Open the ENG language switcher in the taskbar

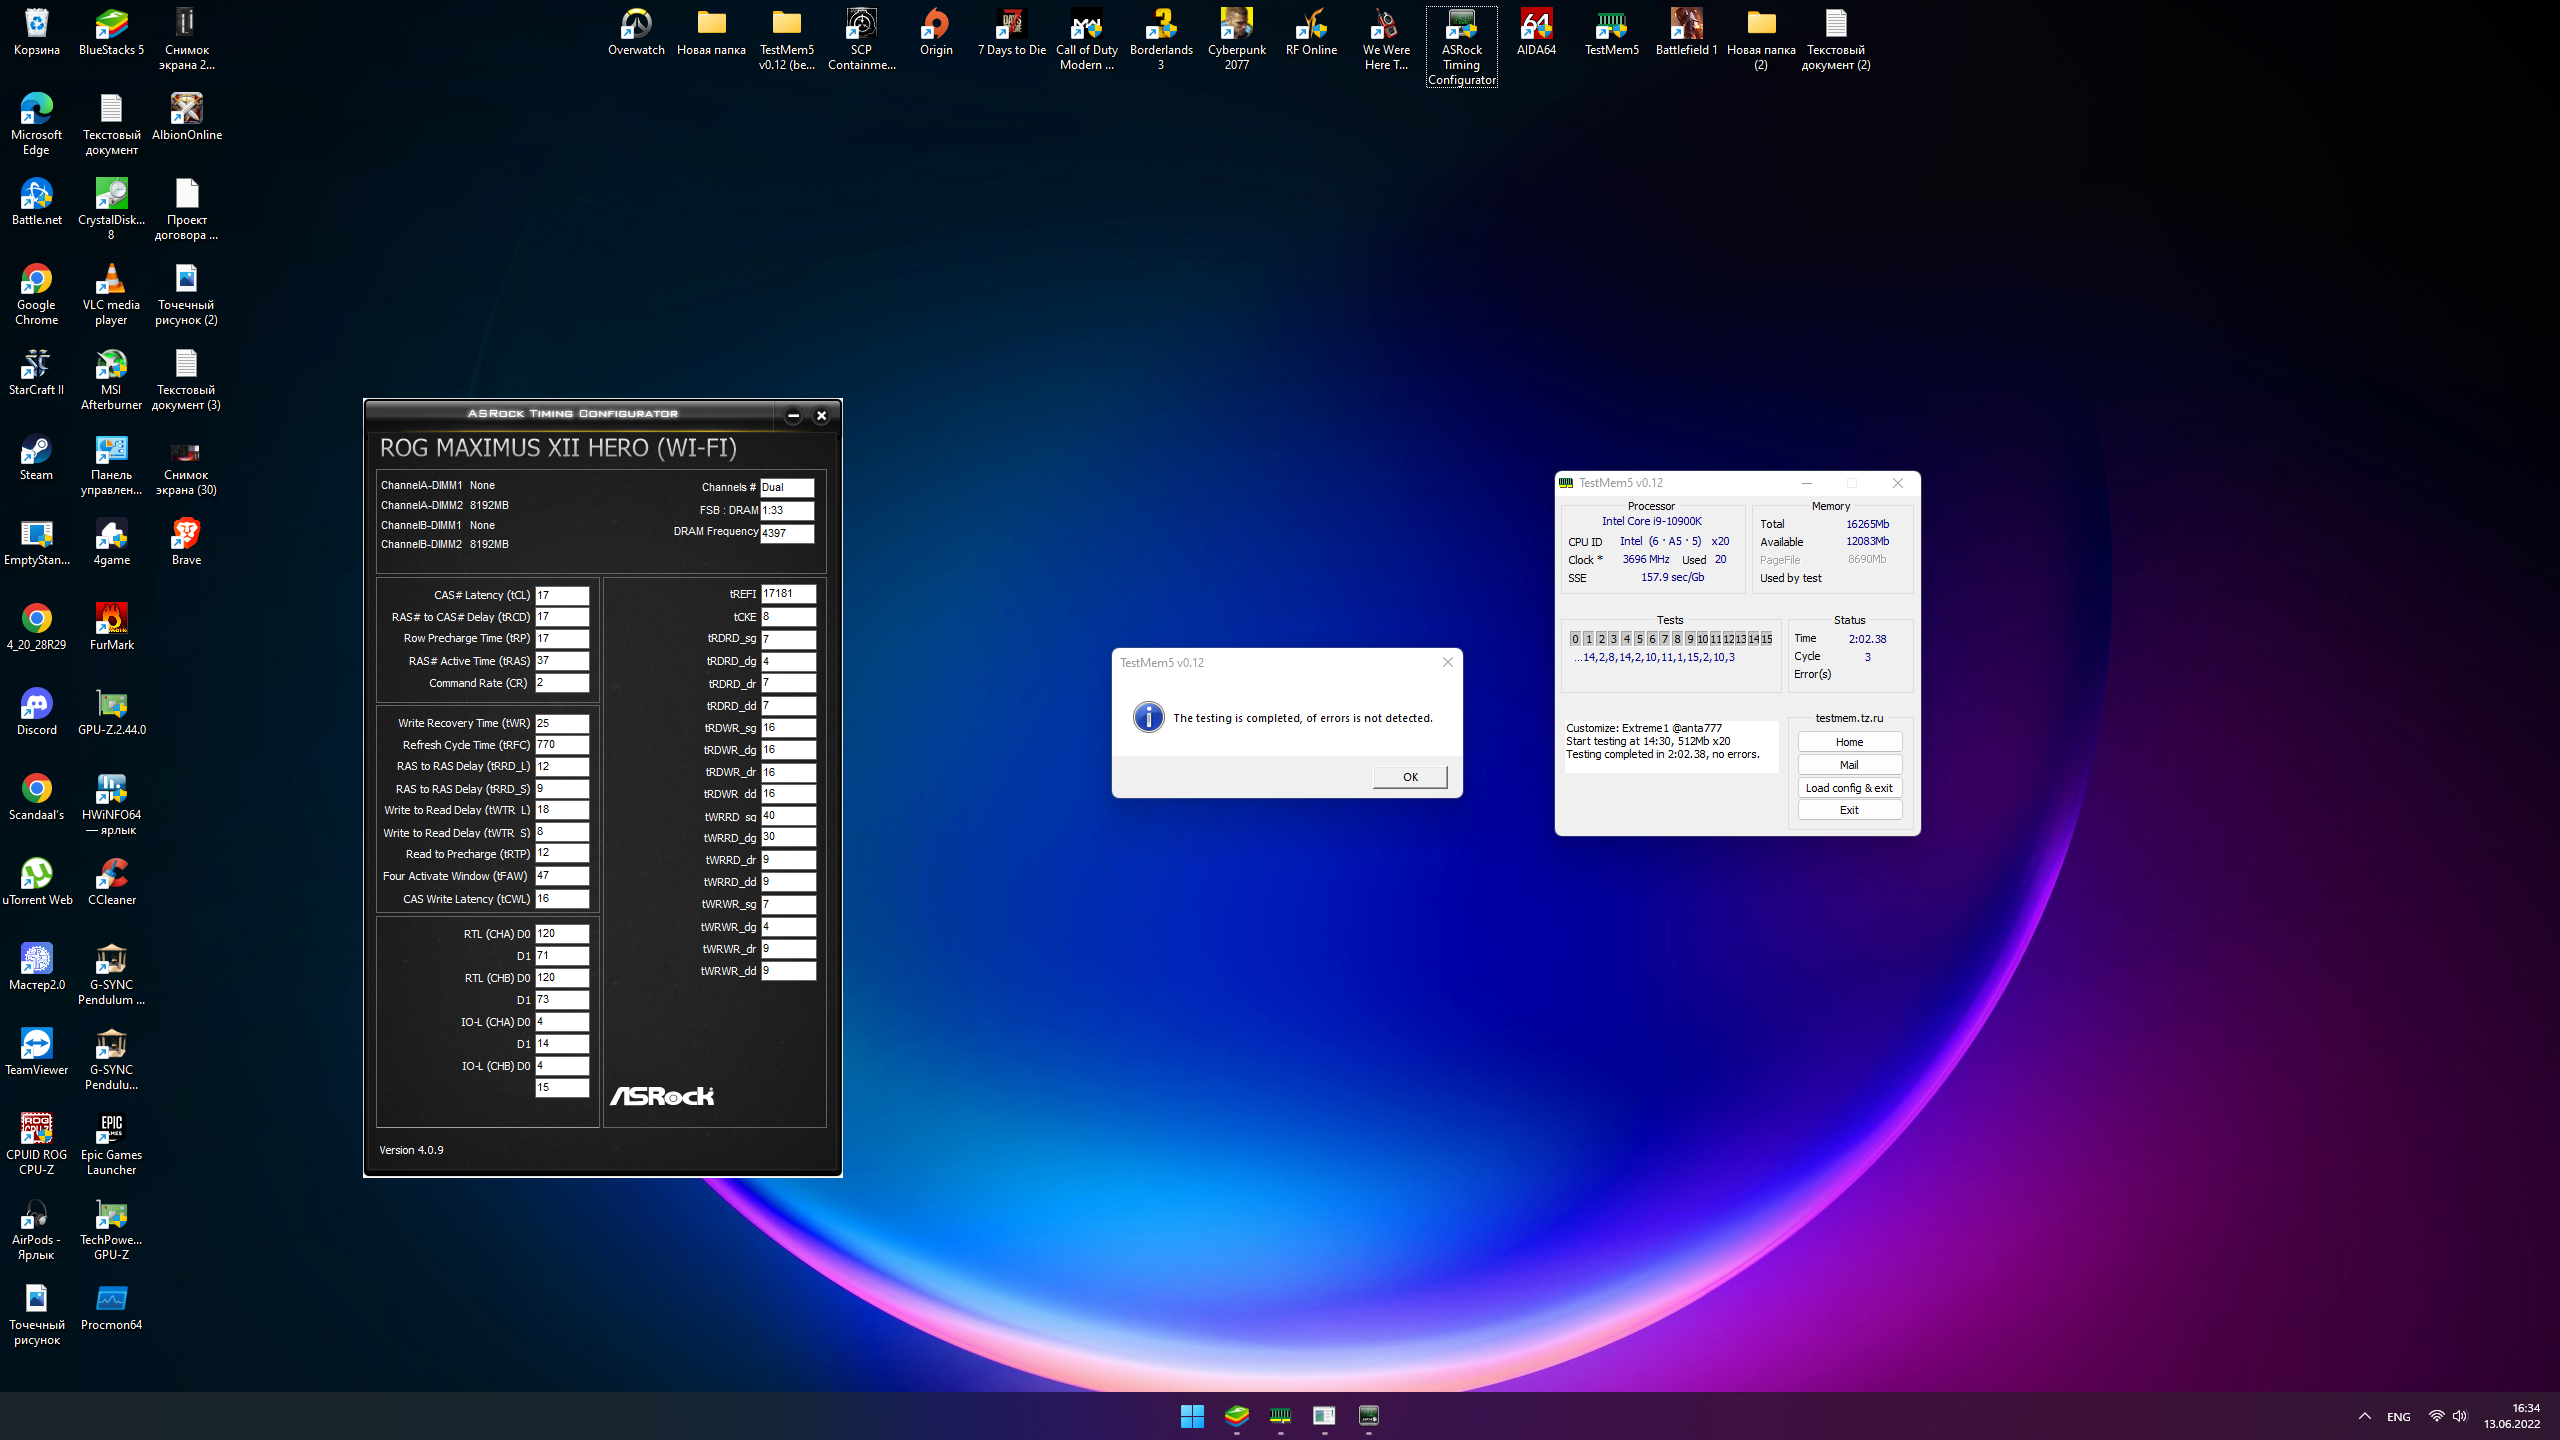pos(2398,1417)
